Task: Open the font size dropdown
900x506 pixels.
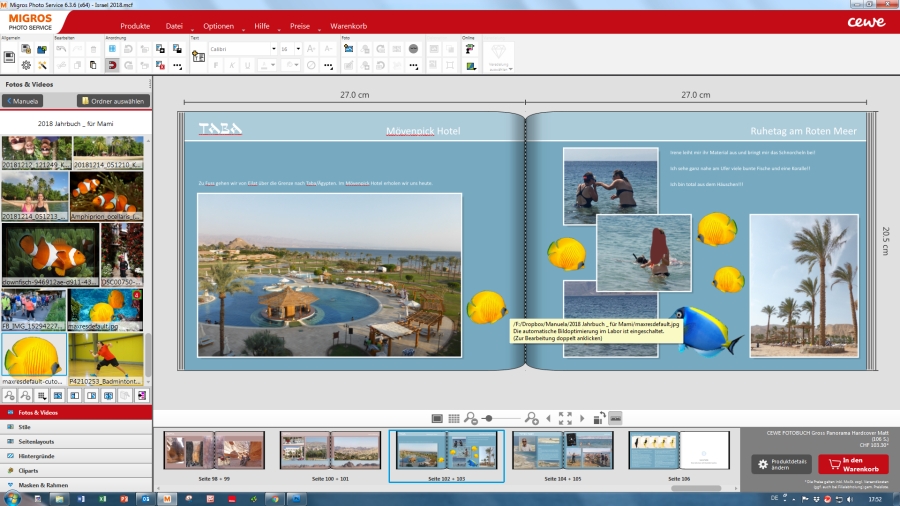Action: [x=290, y=48]
